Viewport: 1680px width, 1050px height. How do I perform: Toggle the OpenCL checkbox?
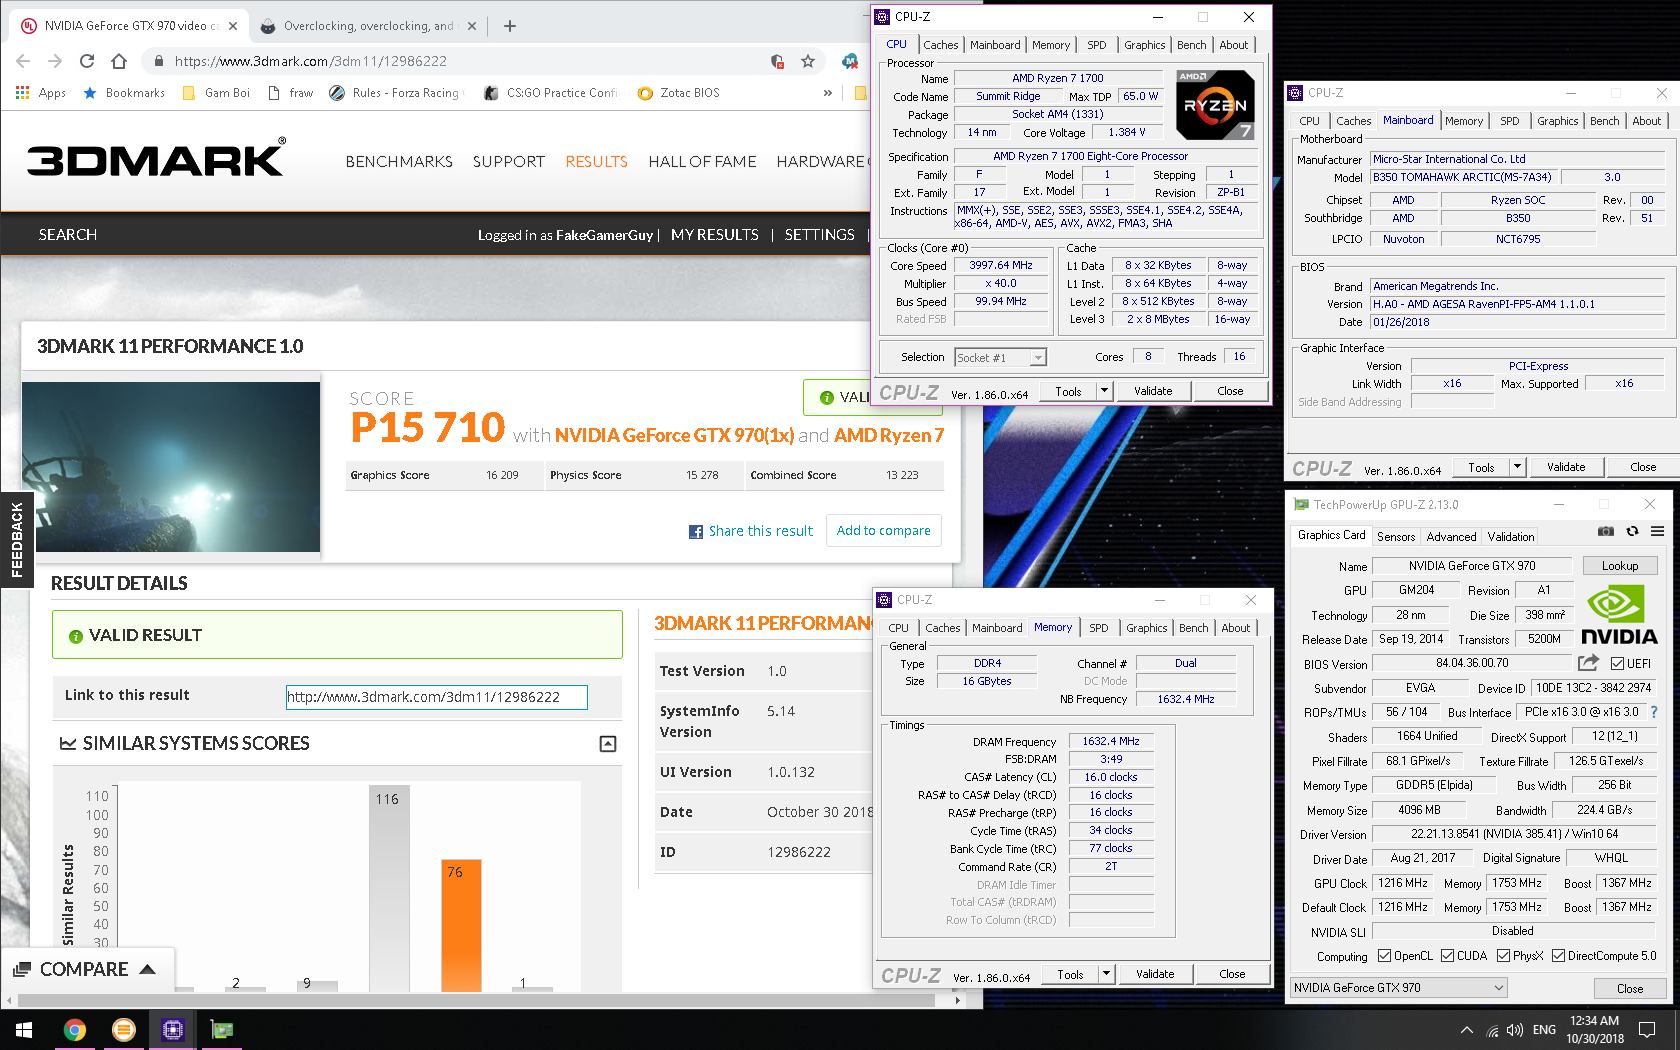(x=1384, y=956)
